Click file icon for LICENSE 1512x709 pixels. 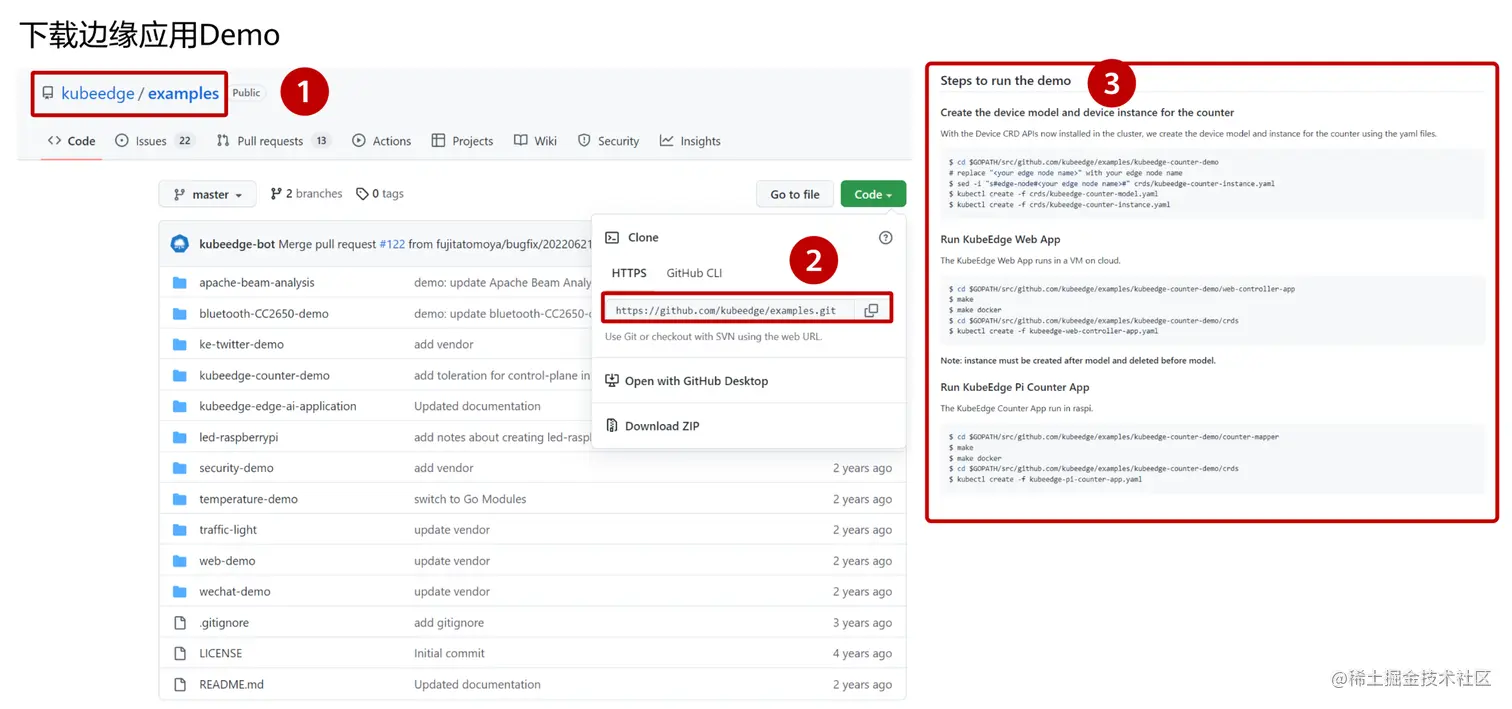[x=180, y=654]
